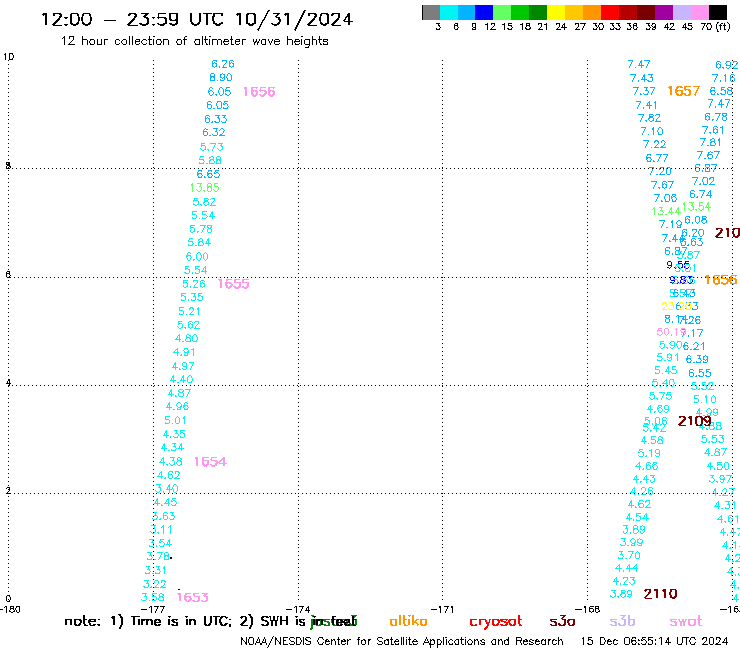The image size is (740, 650).
Task: Click the wave height value 7.02
Action: tap(703, 181)
